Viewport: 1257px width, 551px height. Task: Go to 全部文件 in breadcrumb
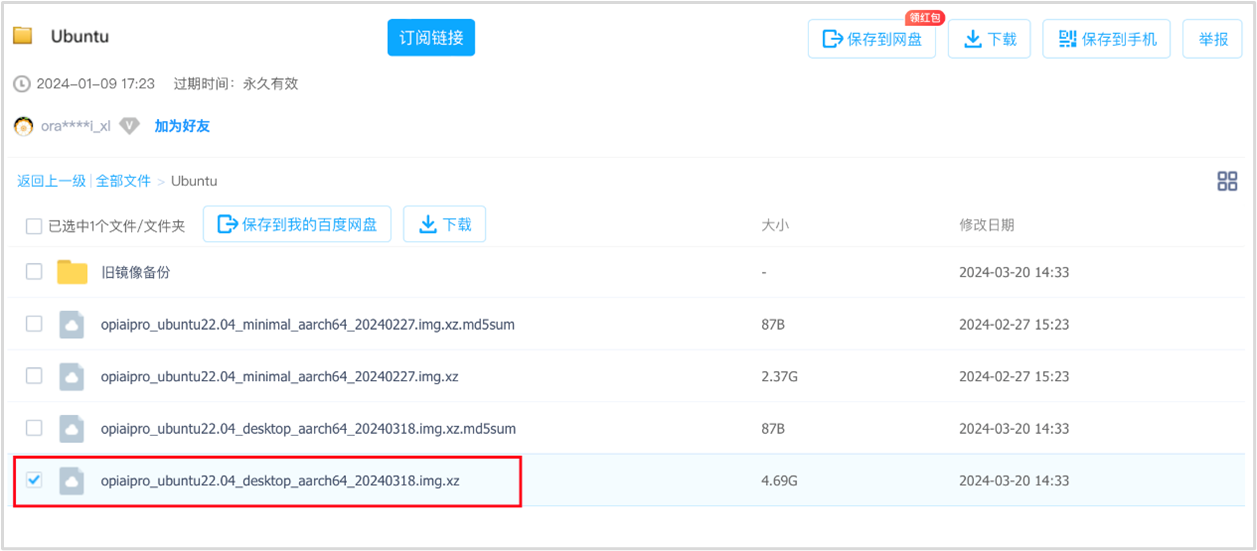click(x=123, y=181)
